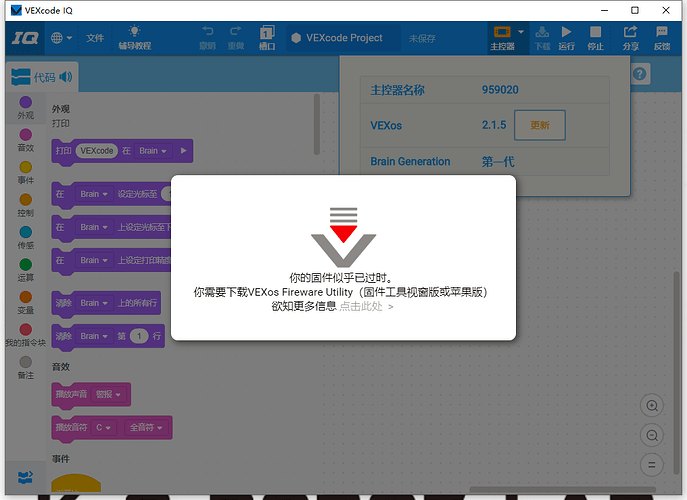Select the 事件 events category

click(25, 173)
